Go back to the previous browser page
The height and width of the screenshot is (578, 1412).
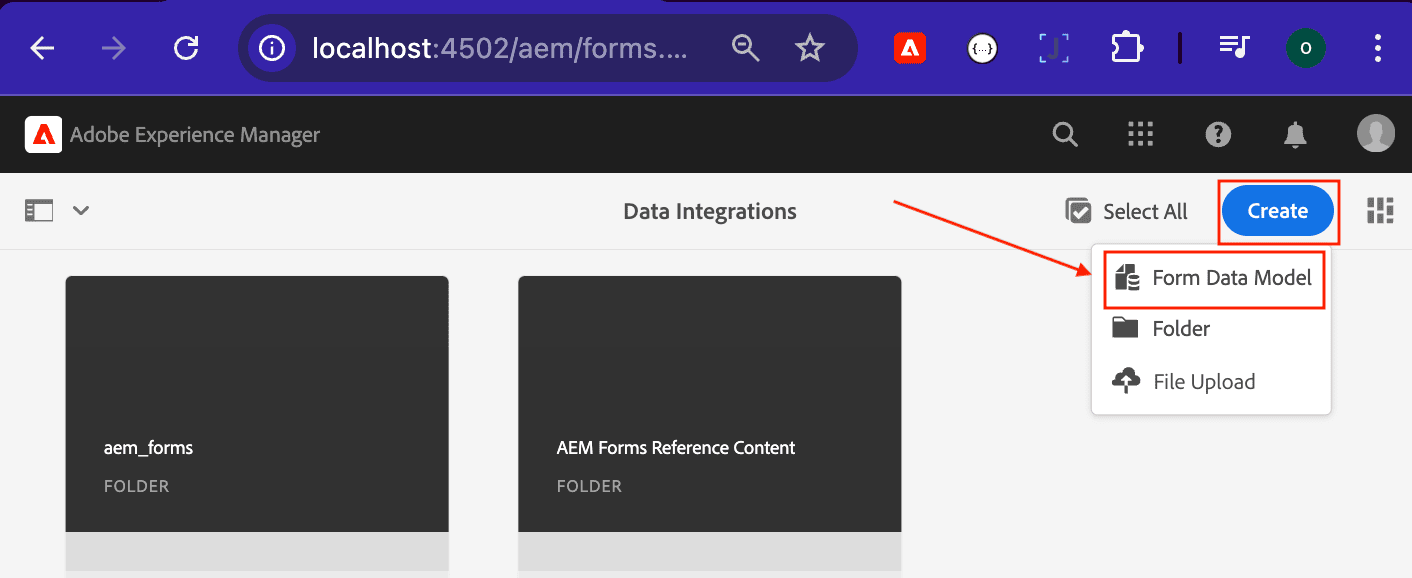tap(42, 48)
